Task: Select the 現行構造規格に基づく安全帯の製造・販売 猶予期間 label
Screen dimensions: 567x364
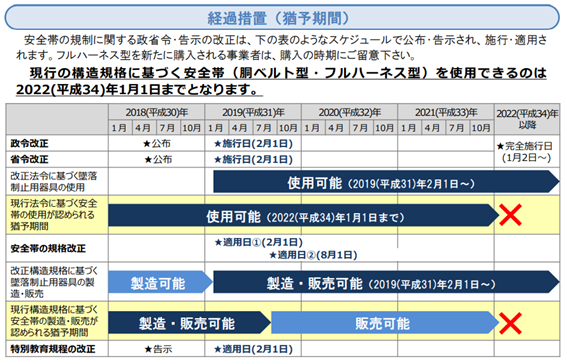Action: (x=54, y=321)
